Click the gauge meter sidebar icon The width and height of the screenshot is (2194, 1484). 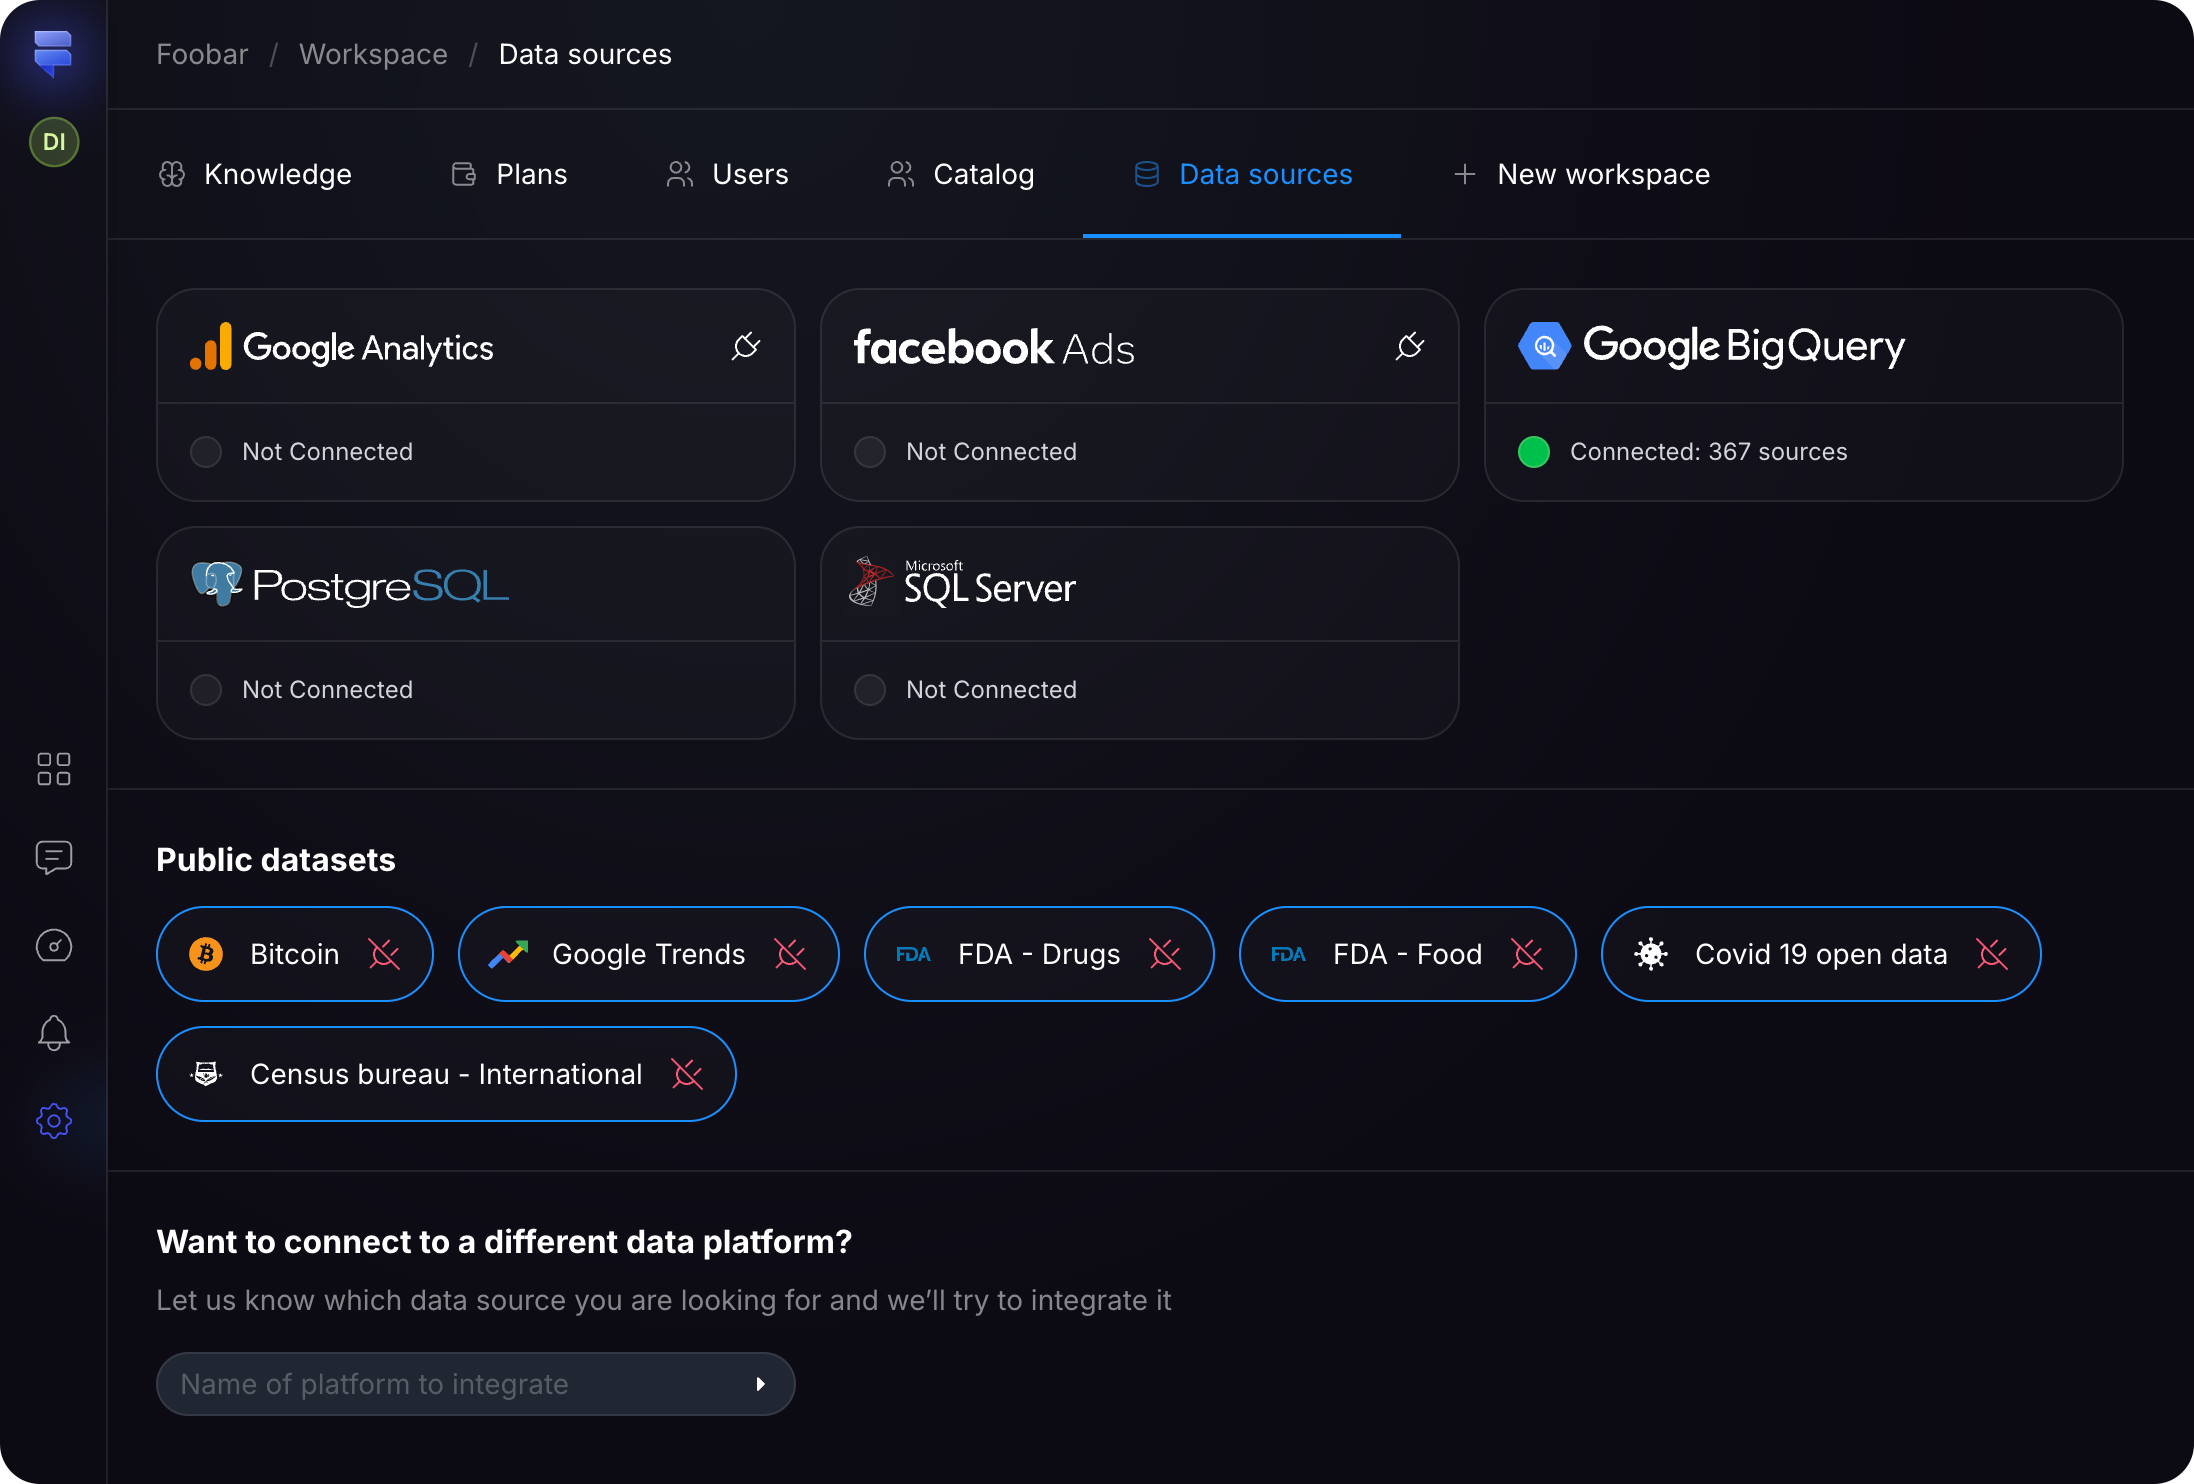pos(54,945)
